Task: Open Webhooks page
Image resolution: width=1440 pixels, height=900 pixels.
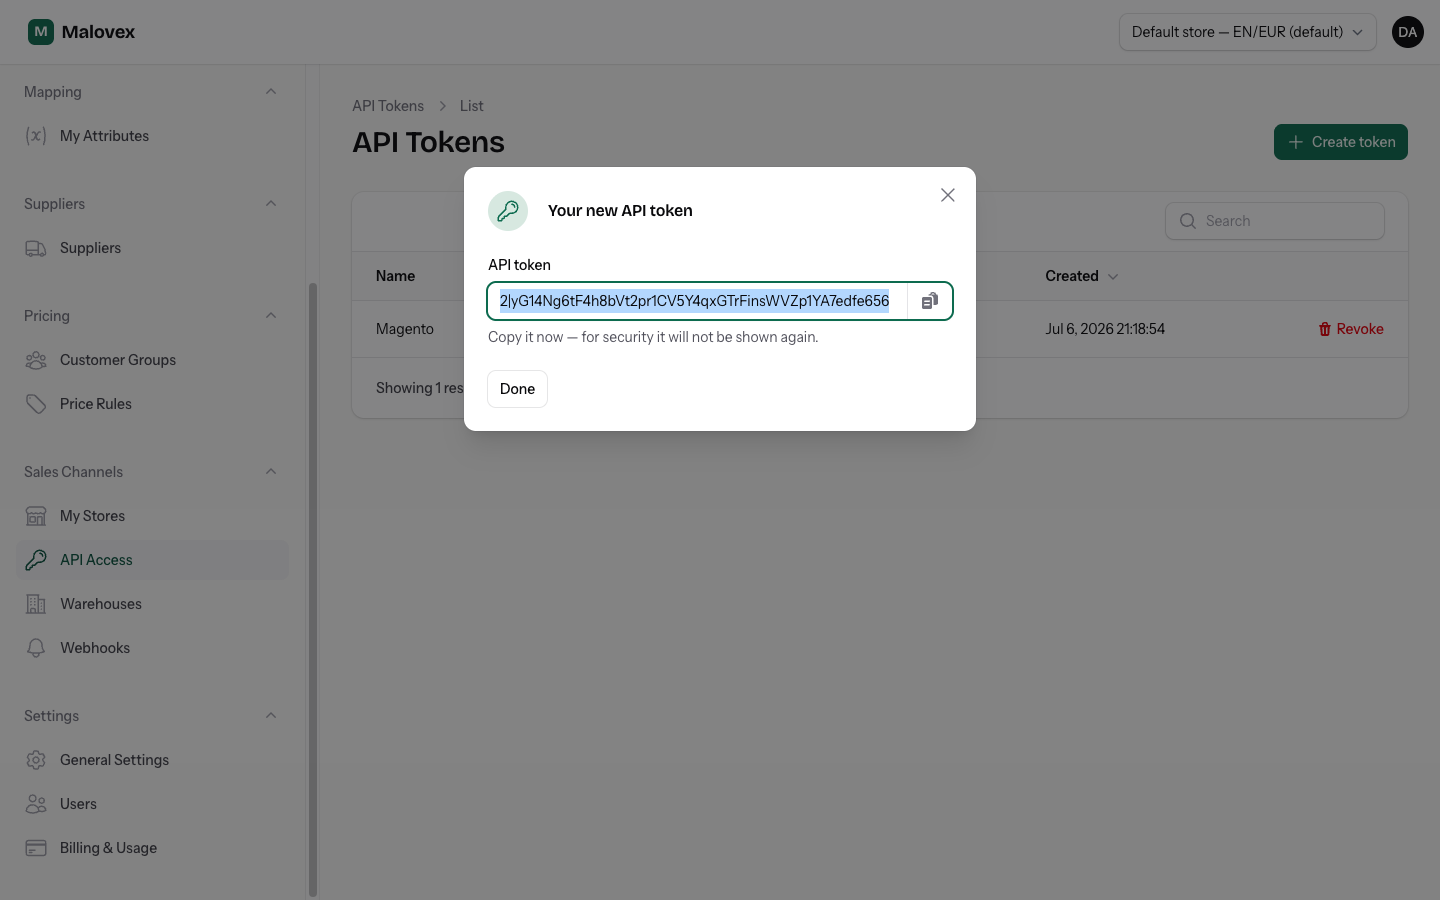Action: point(152,648)
